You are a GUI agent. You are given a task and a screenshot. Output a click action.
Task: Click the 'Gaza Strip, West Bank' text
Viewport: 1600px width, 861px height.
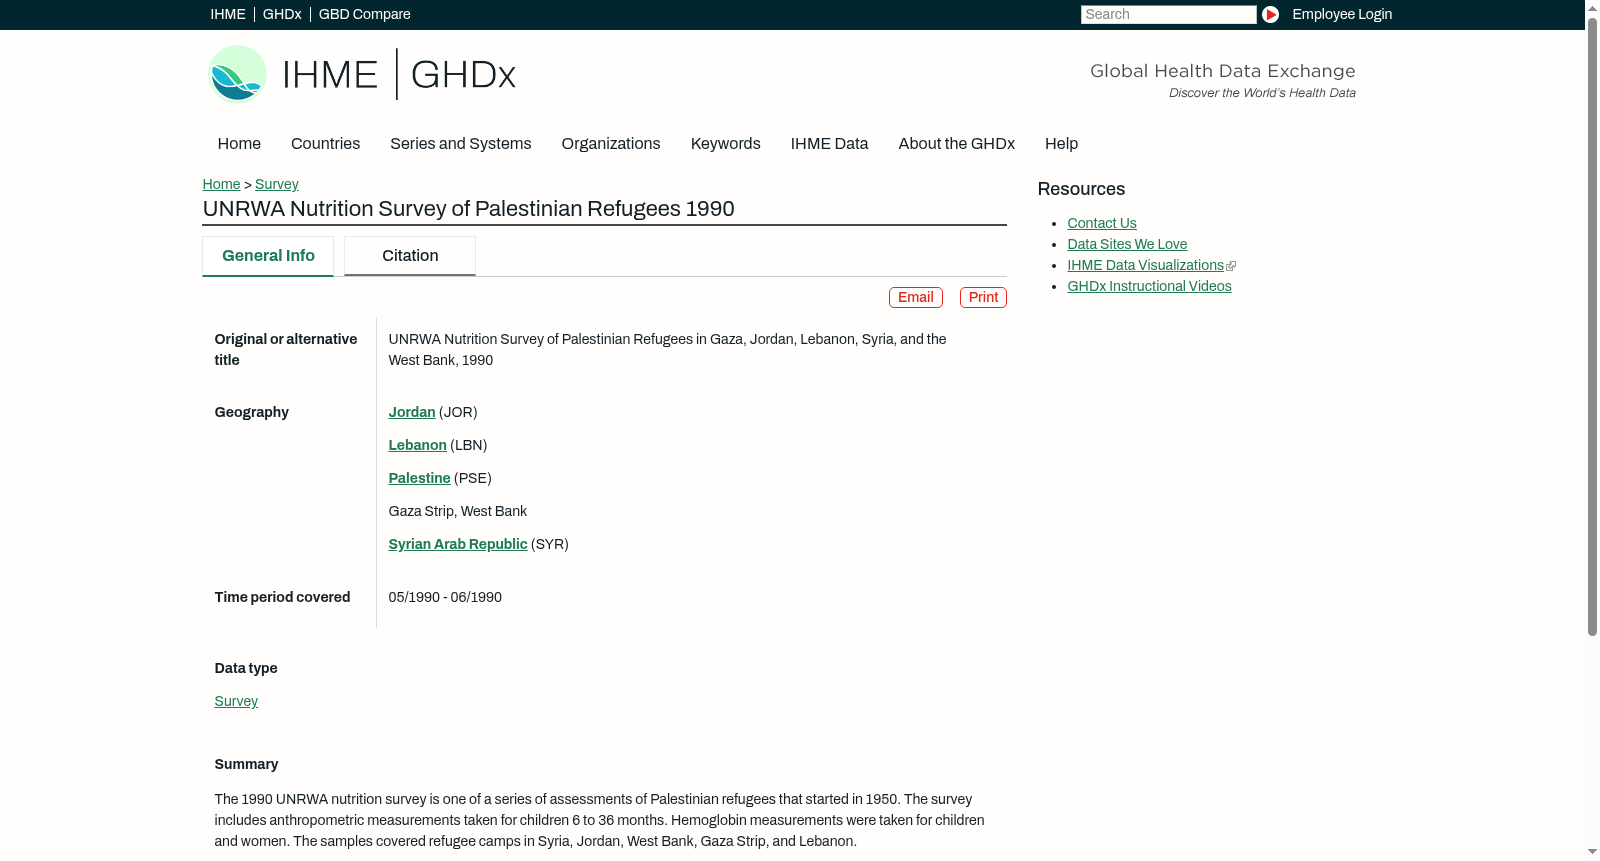pos(457,511)
